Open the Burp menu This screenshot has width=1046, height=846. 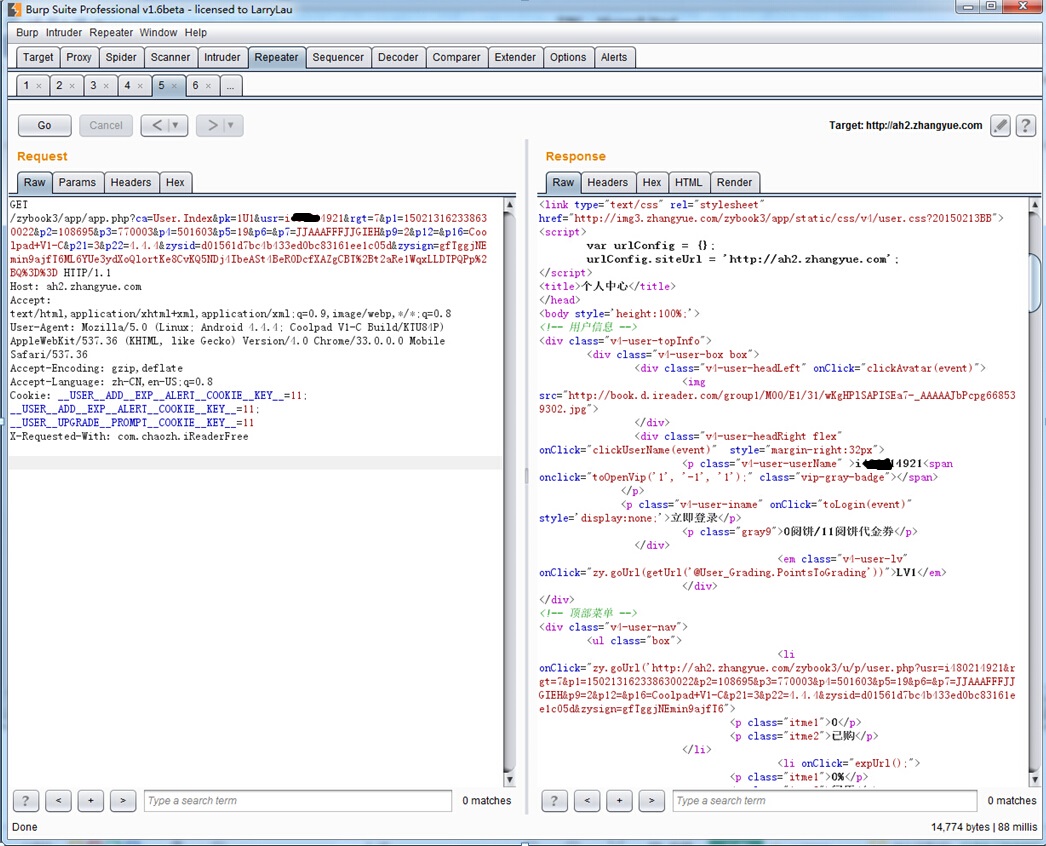27,33
